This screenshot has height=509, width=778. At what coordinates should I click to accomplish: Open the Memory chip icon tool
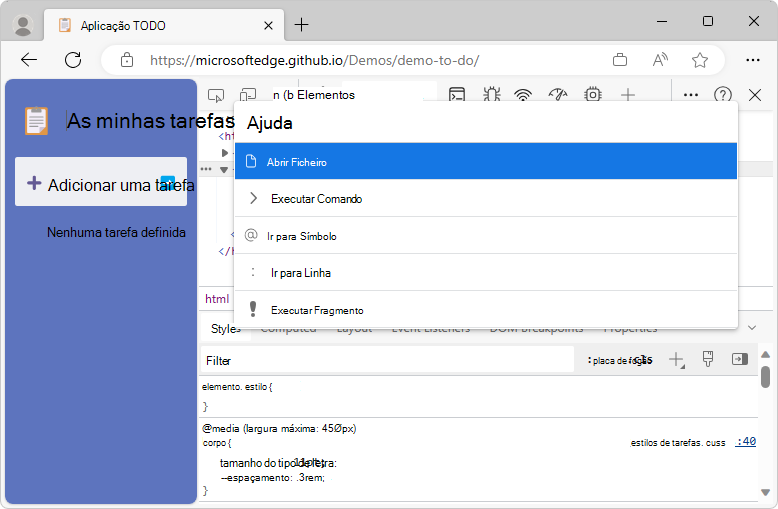[593, 95]
